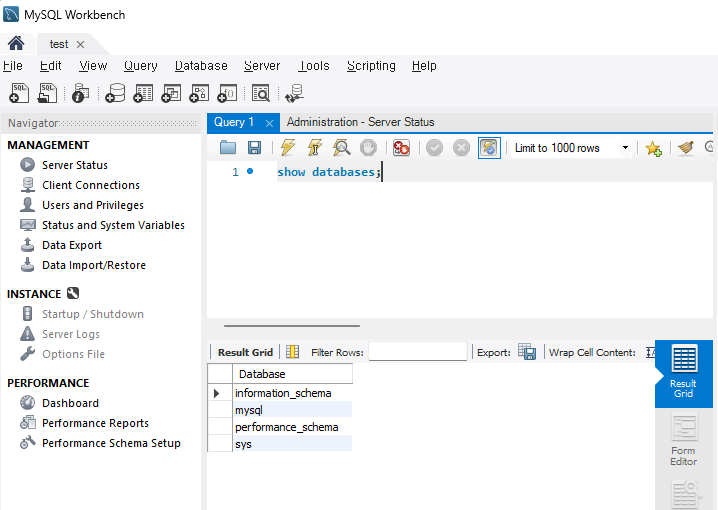Open Options File
Viewport: 718px width, 510px height.
pos(73,354)
